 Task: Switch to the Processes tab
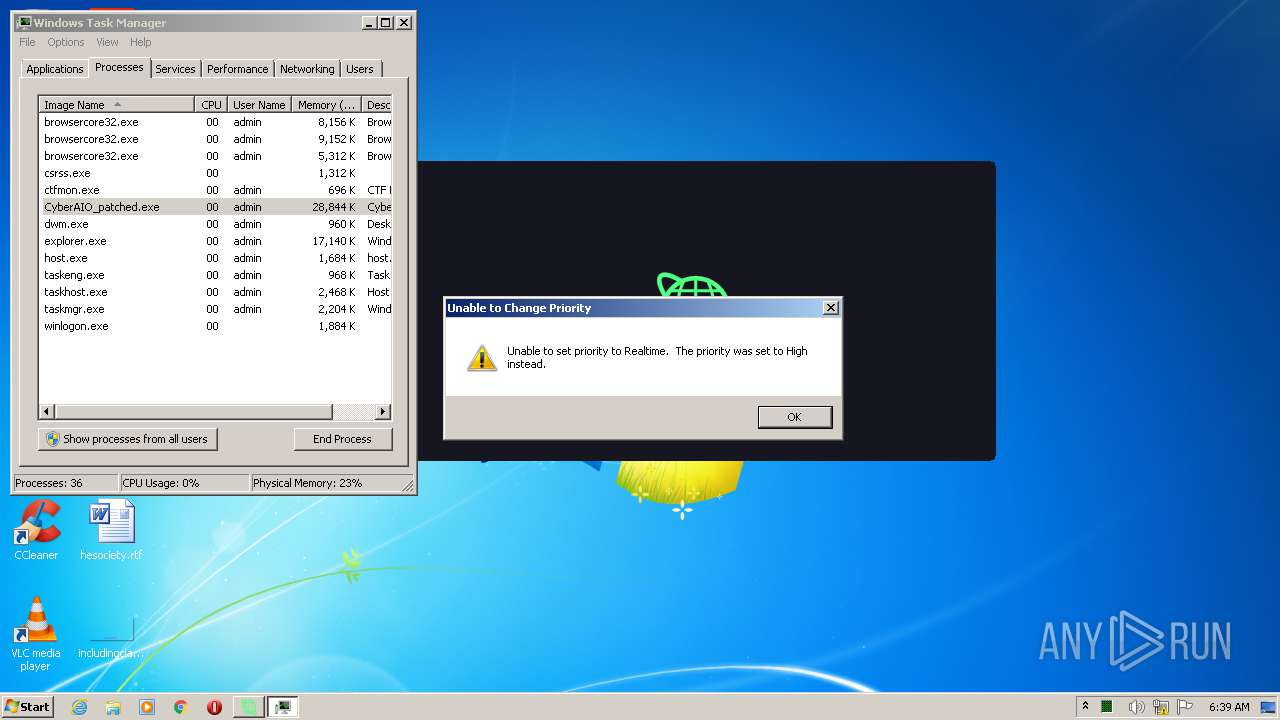tap(119, 67)
